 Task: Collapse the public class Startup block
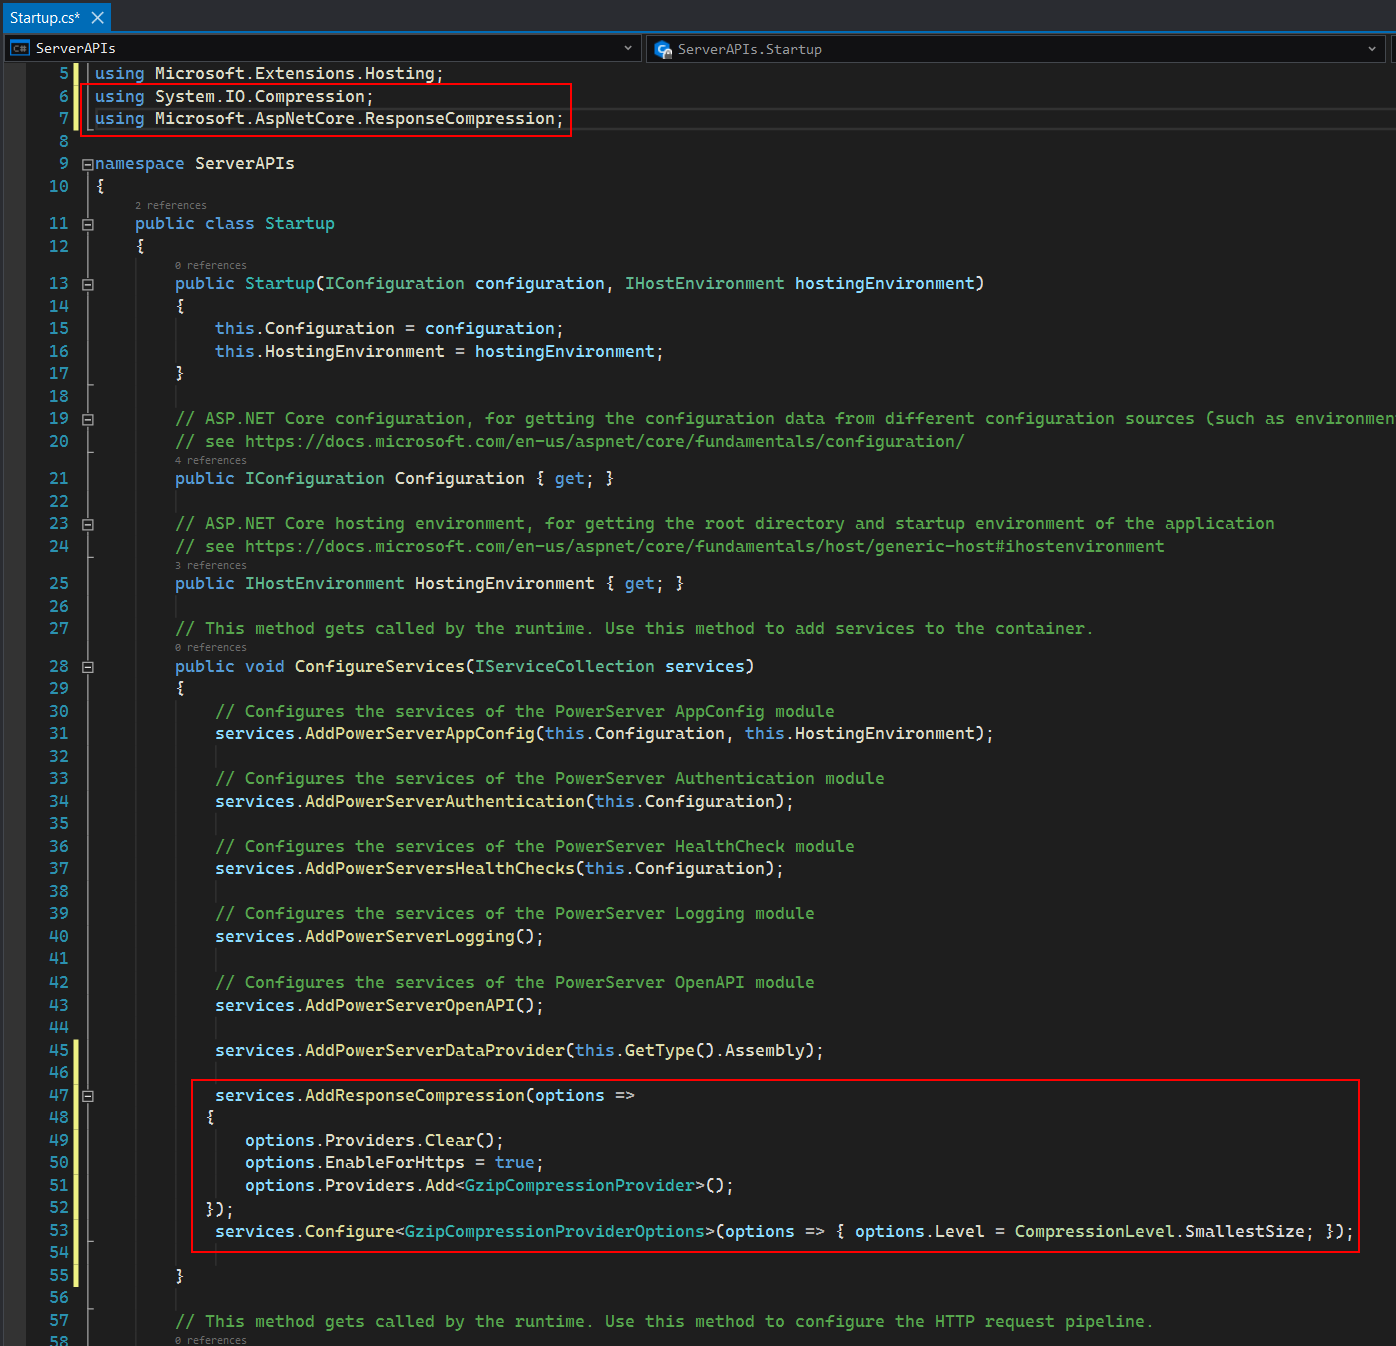pos(87,224)
